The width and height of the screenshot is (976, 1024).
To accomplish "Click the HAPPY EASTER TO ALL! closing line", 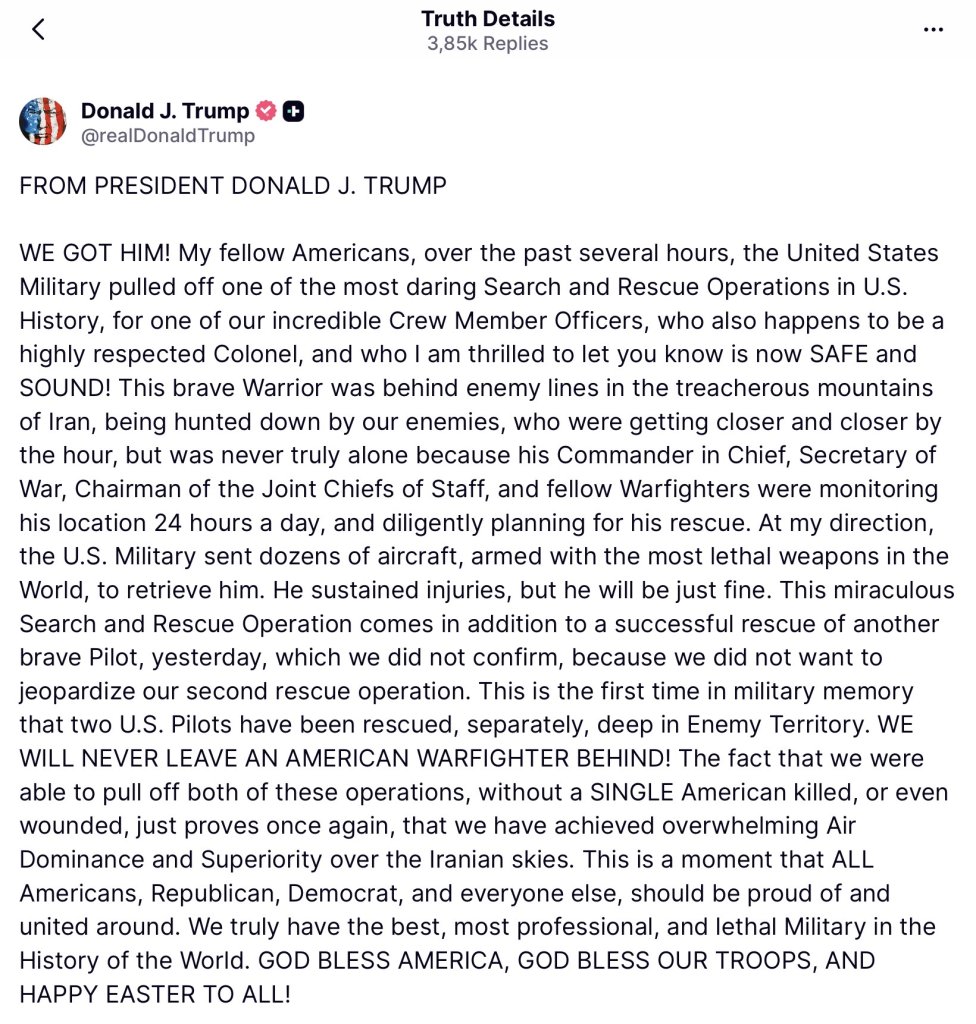I will [155, 995].
